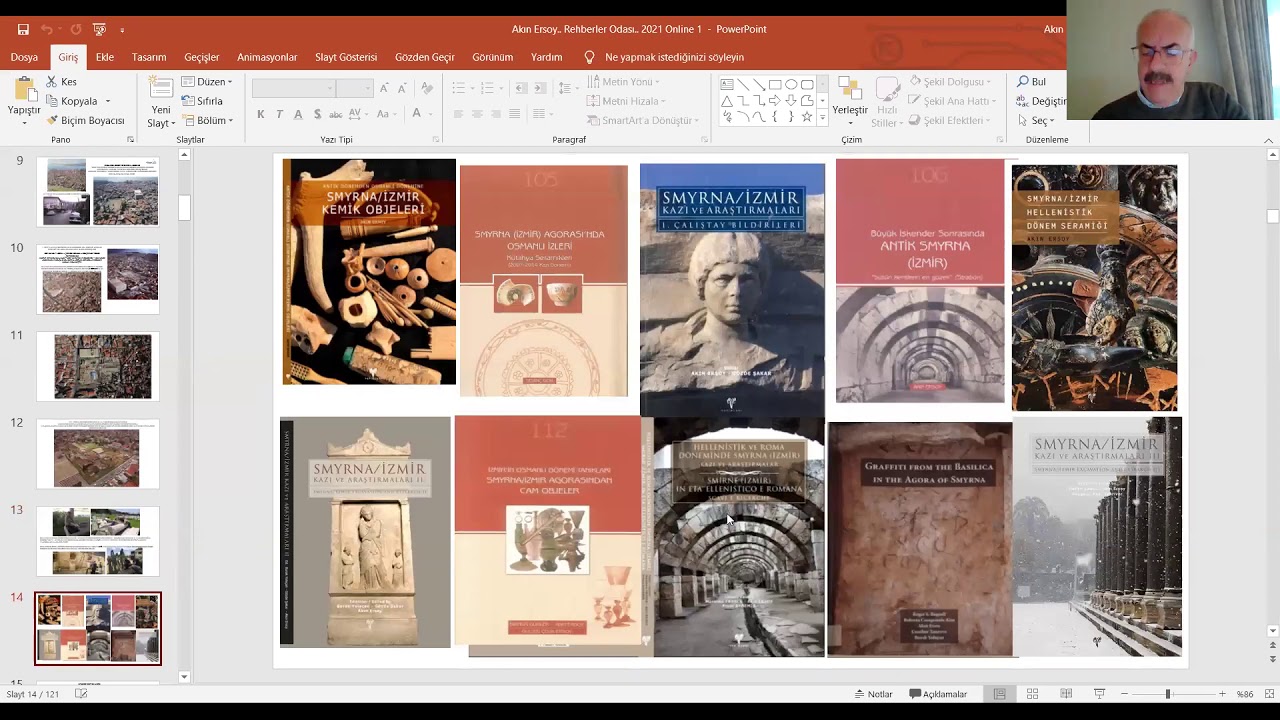Image resolution: width=1280 pixels, height=720 pixels.
Task: Open the Gözden Geçir tab
Action: pyautogui.click(x=425, y=57)
